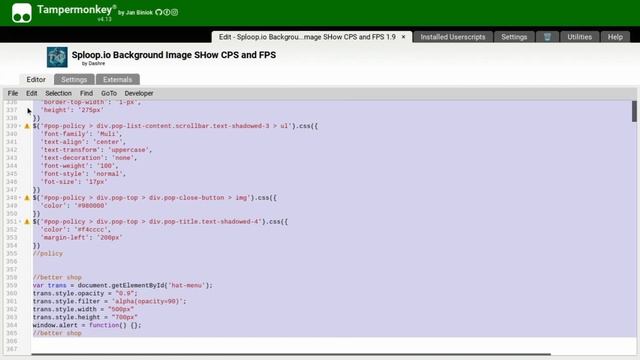Open the Utilities tab
This screenshot has width=640, height=360.
coord(579,37)
